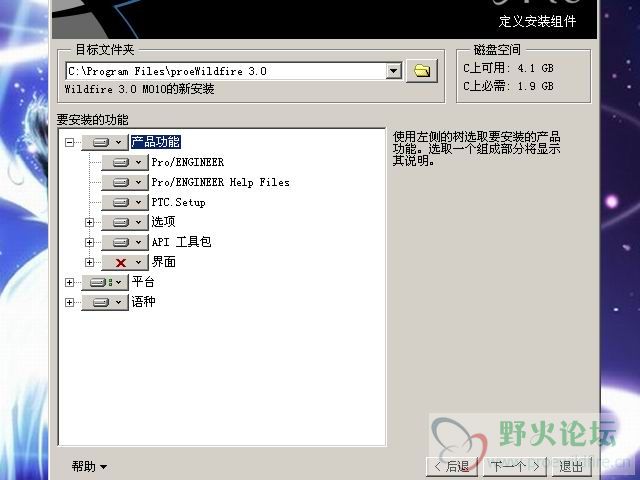This screenshot has width=640, height=480.
Task: Select the API 工具包 tree item
Action: tap(181, 242)
